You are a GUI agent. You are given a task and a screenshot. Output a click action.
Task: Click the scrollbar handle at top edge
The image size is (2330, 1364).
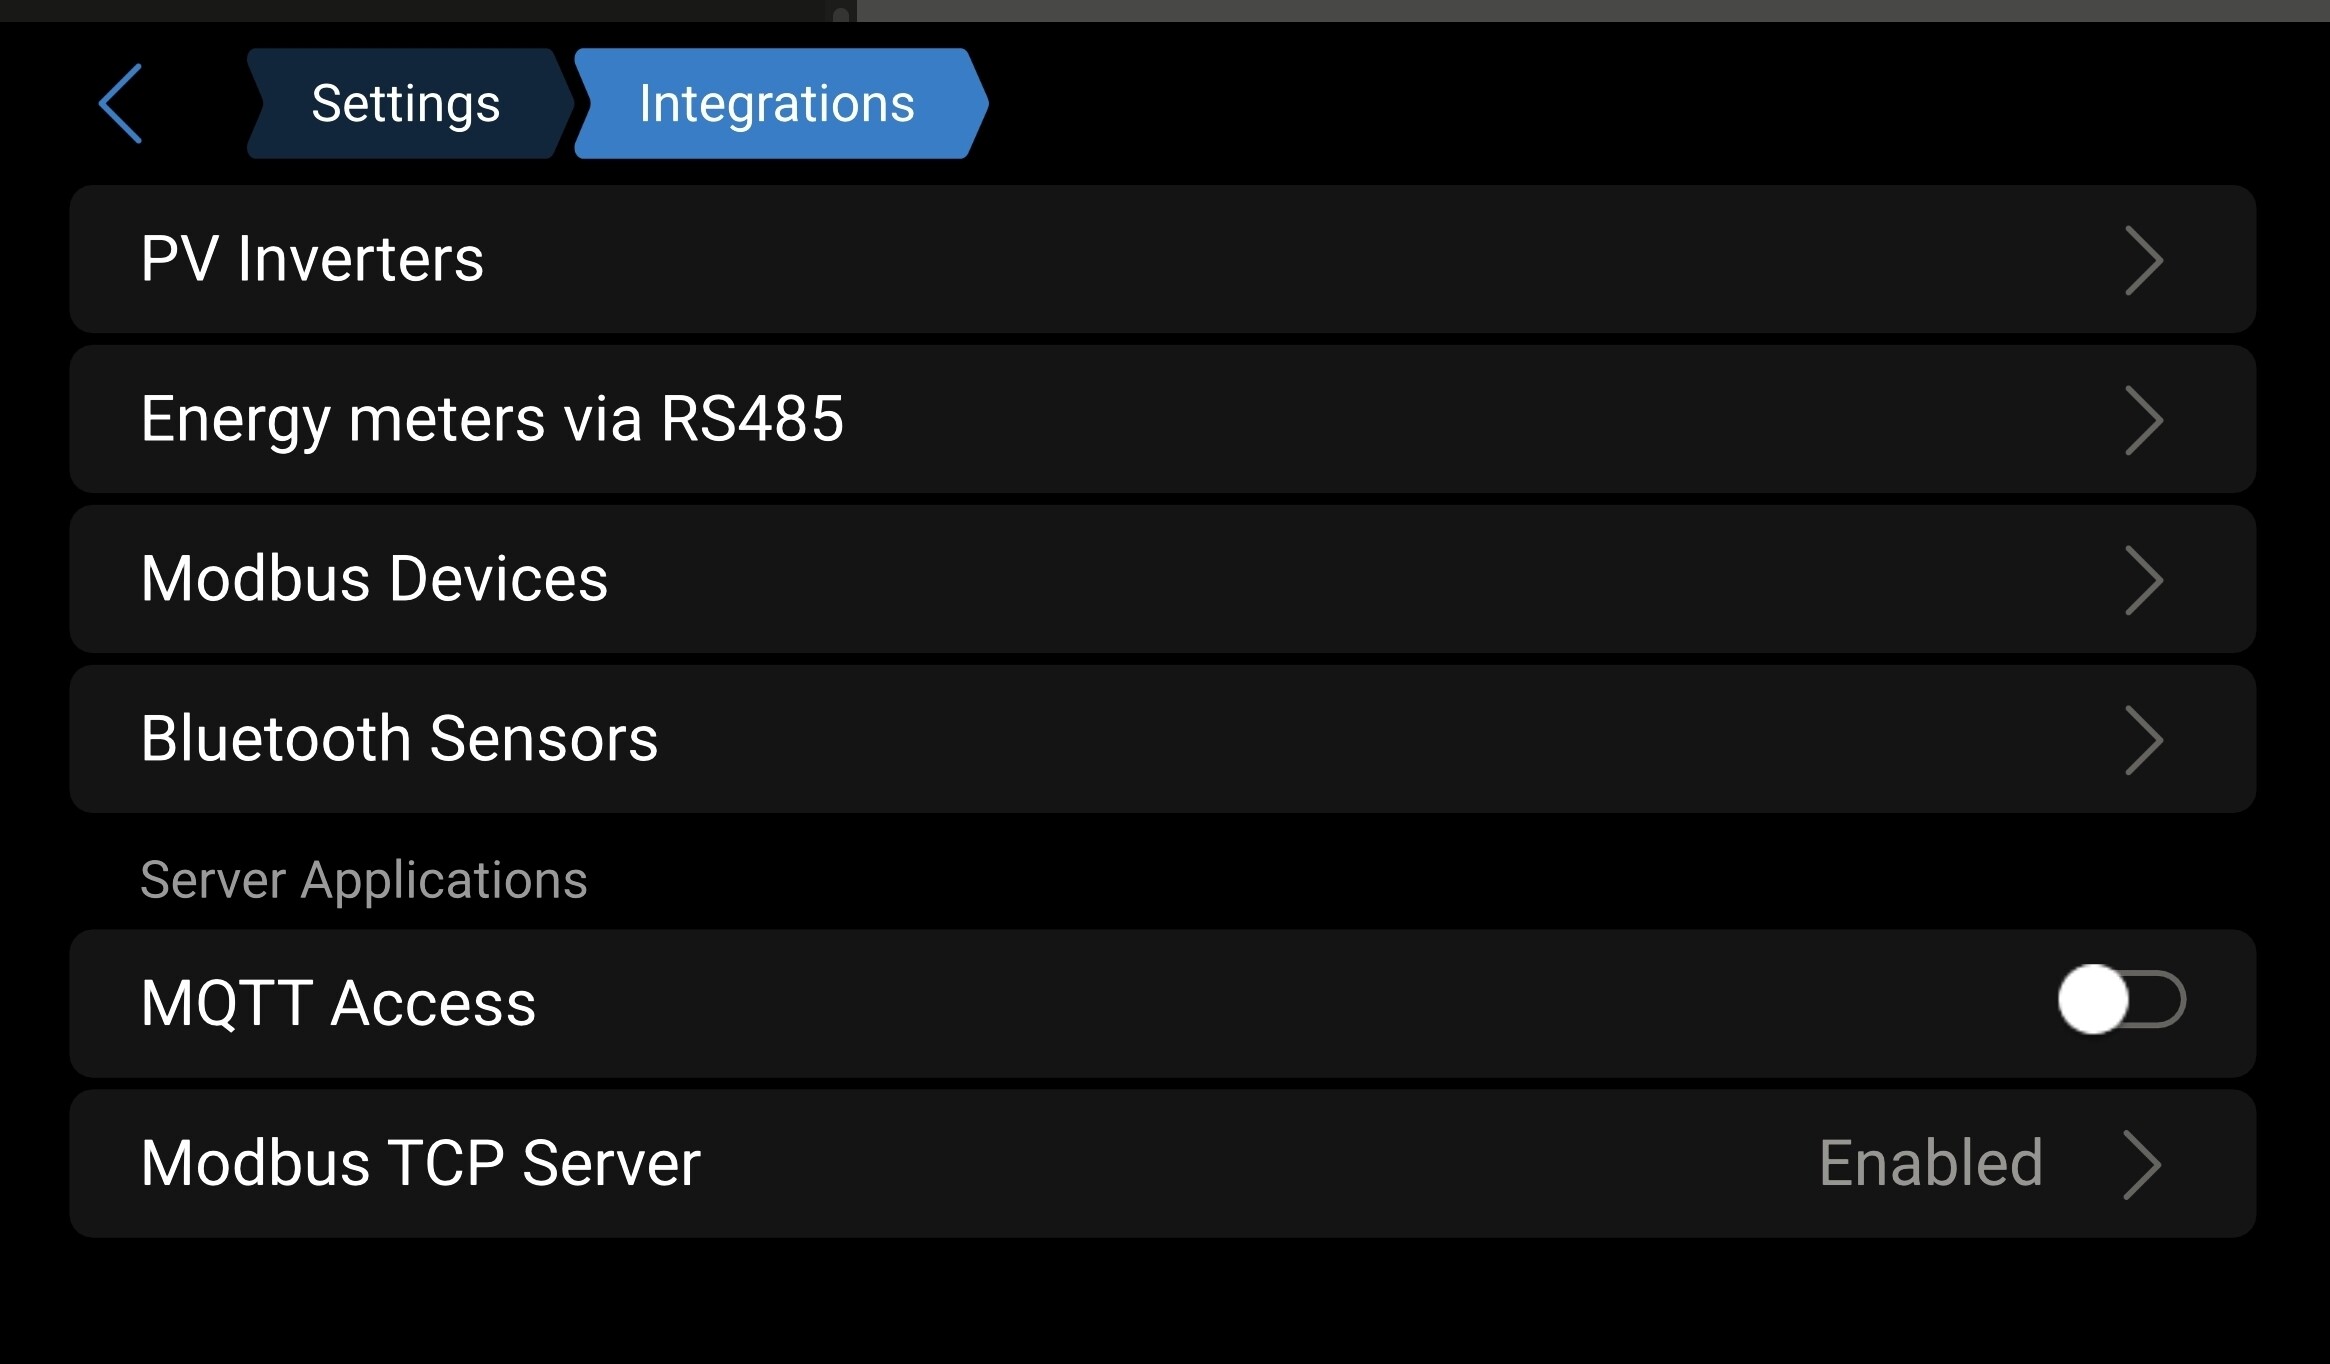coord(841,14)
